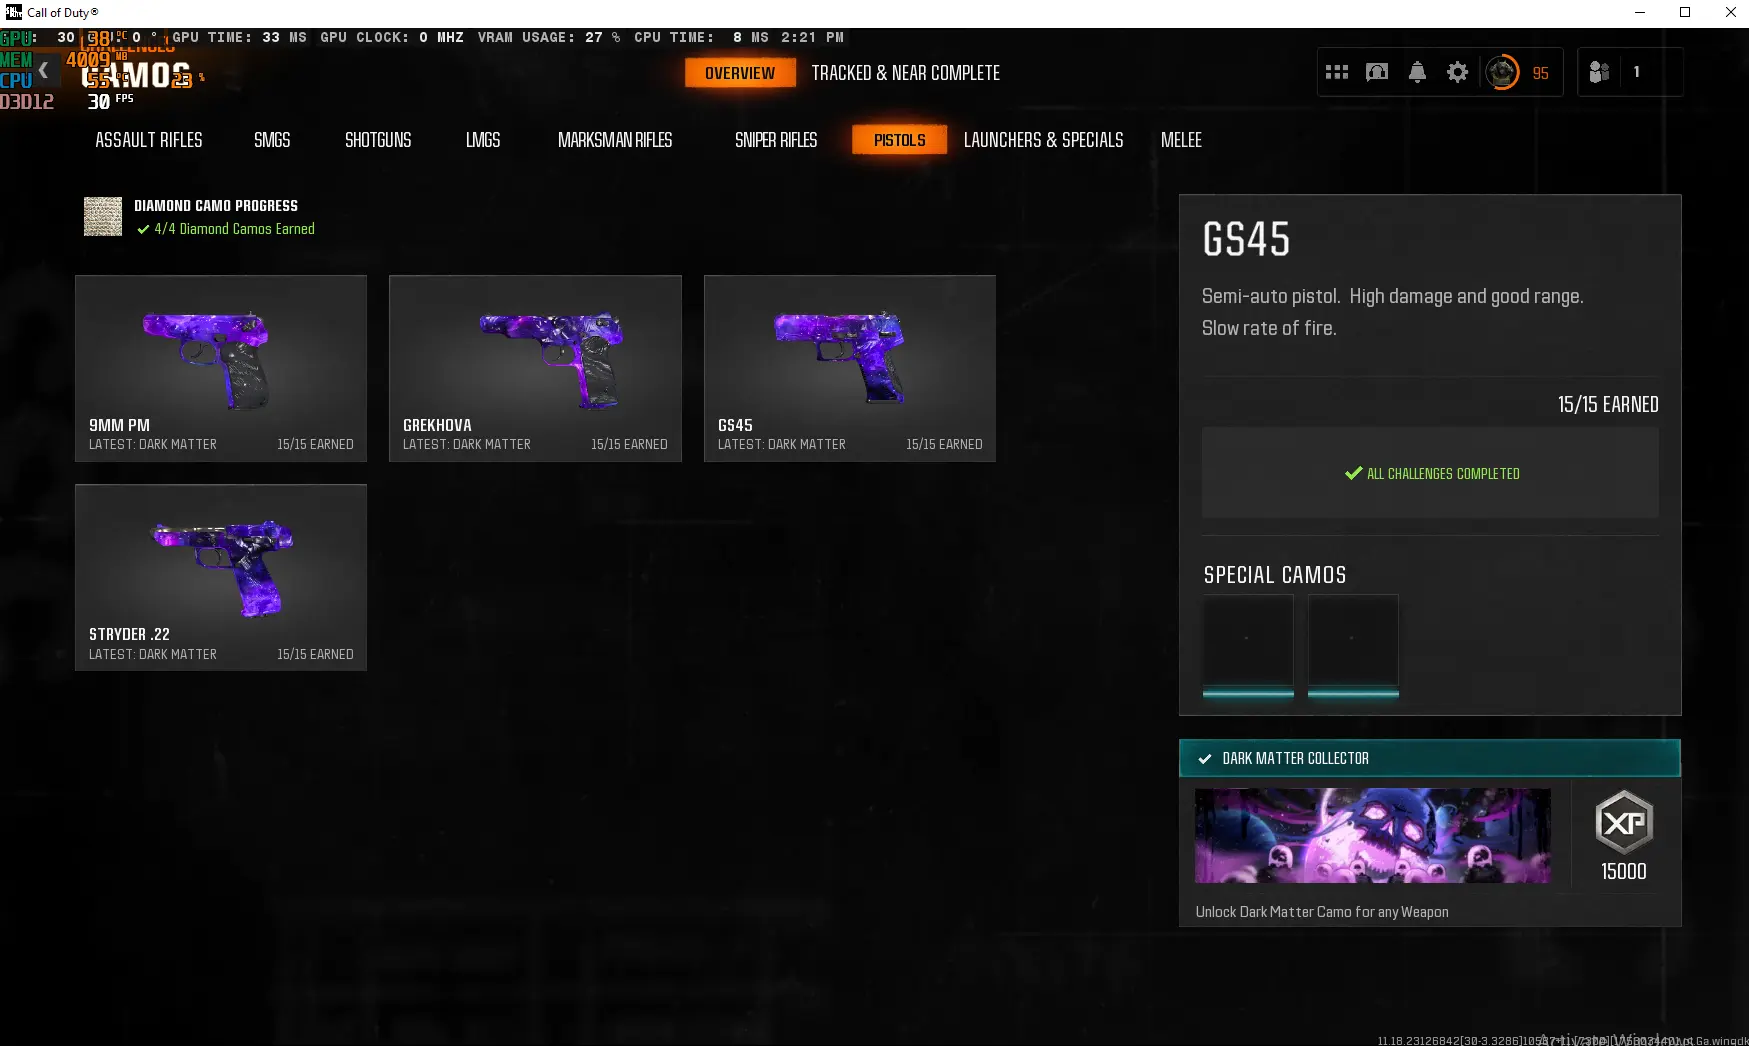This screenshot has height=1046, width=1749.
Task: Open the 9MM PM weapon card
Action: click(x=221, y=368)
